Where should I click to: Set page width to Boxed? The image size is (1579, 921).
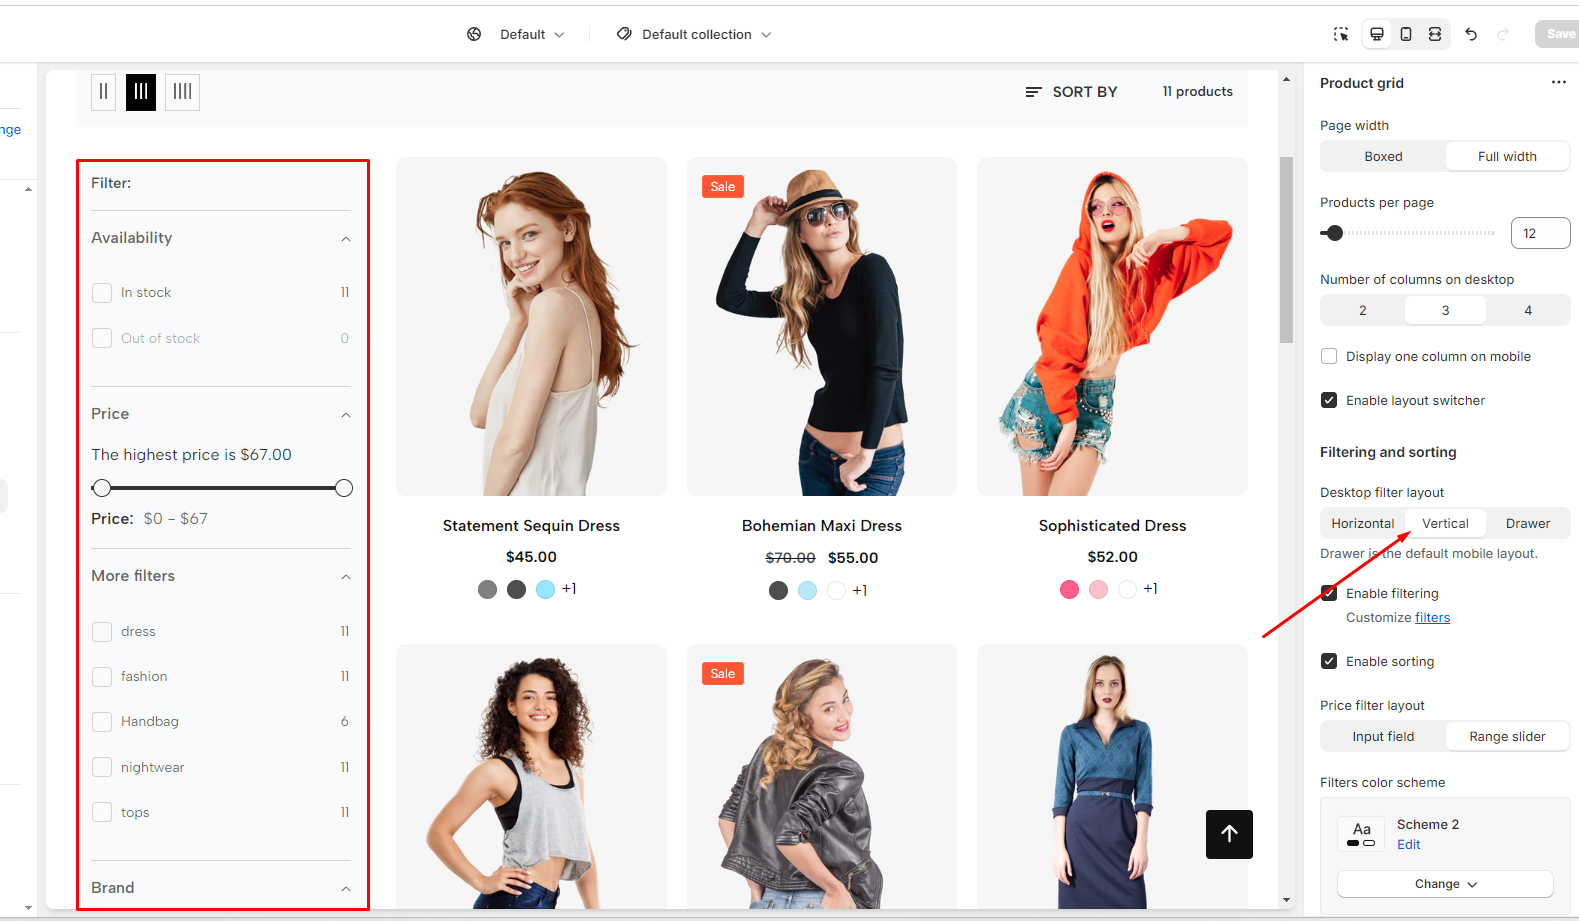pyautogui.click(x=1383, y=156)
